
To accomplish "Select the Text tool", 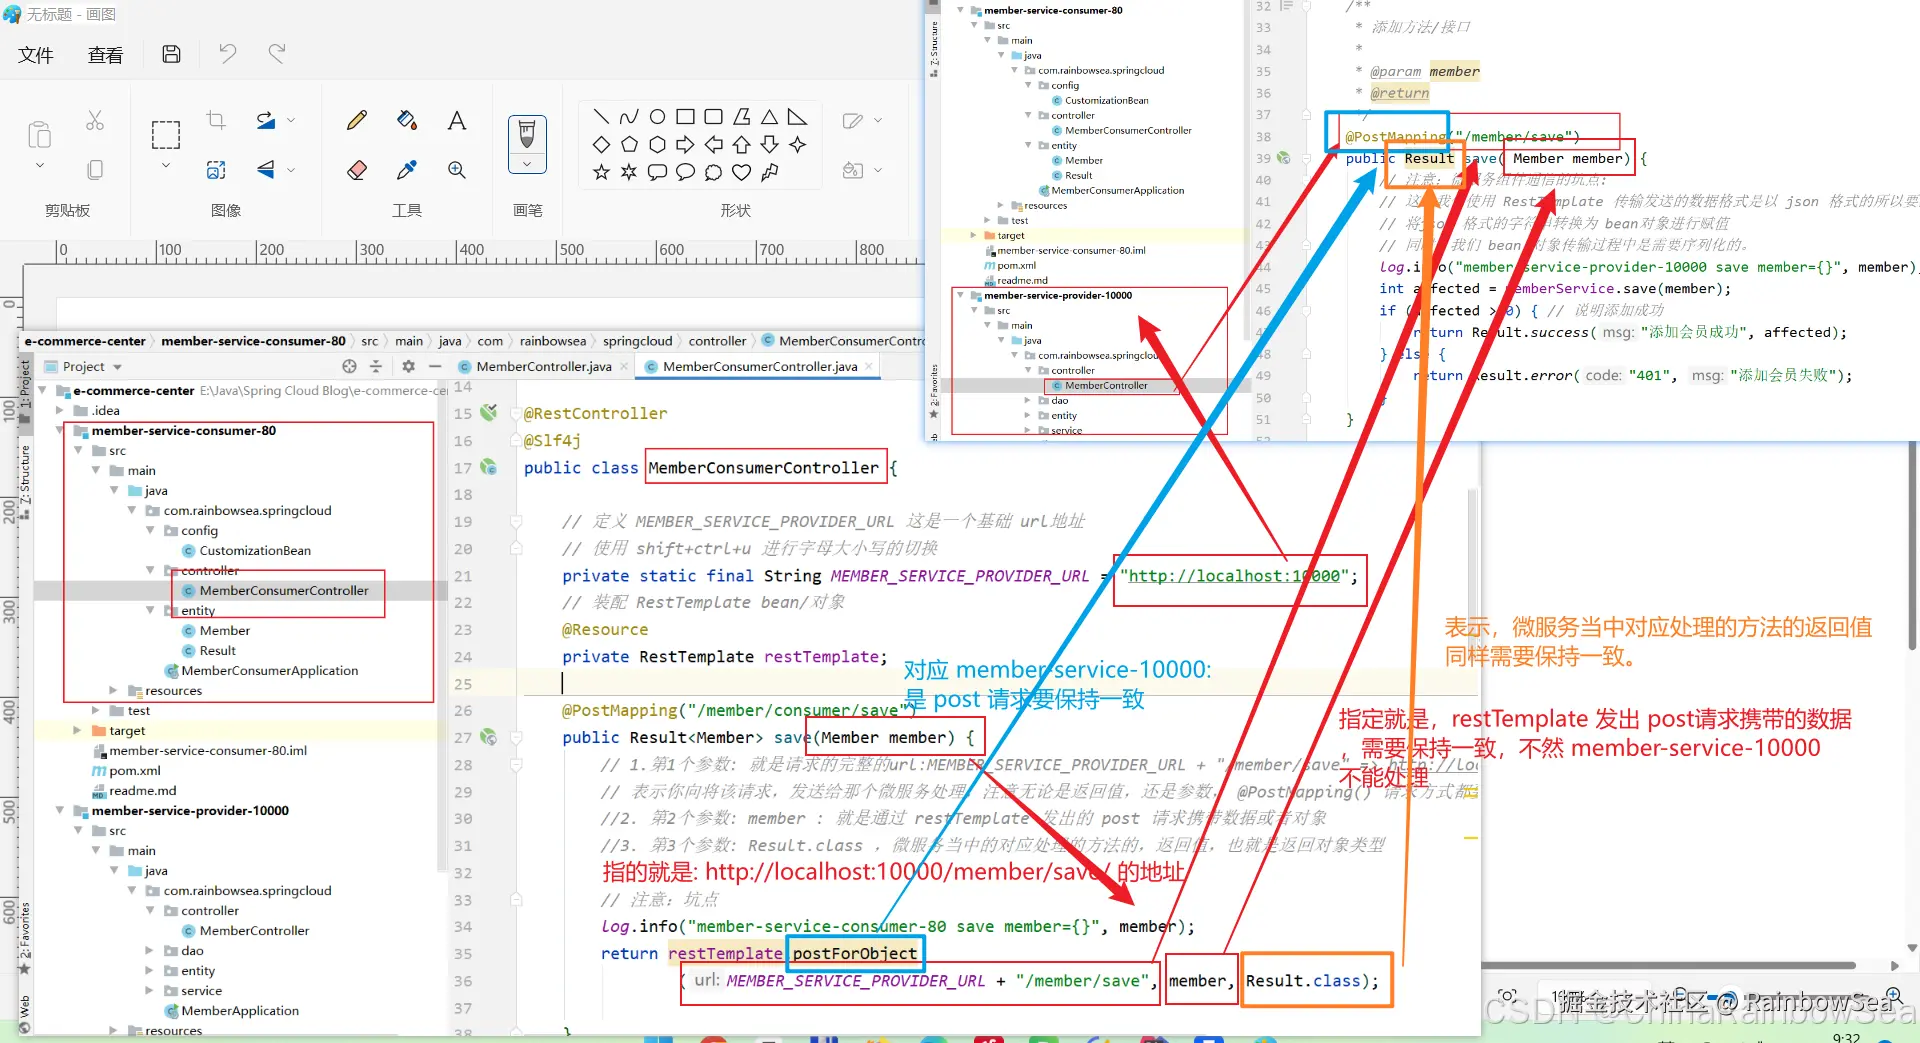I will tap(457, 121).
